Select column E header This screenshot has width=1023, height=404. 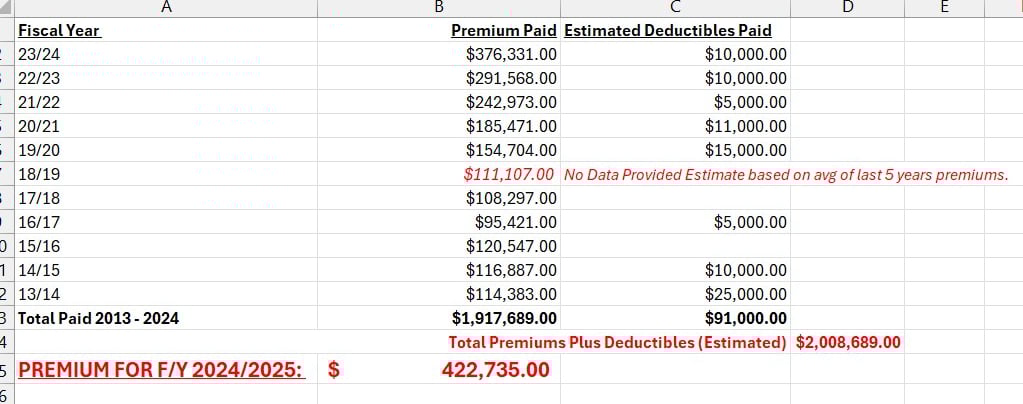944,8
